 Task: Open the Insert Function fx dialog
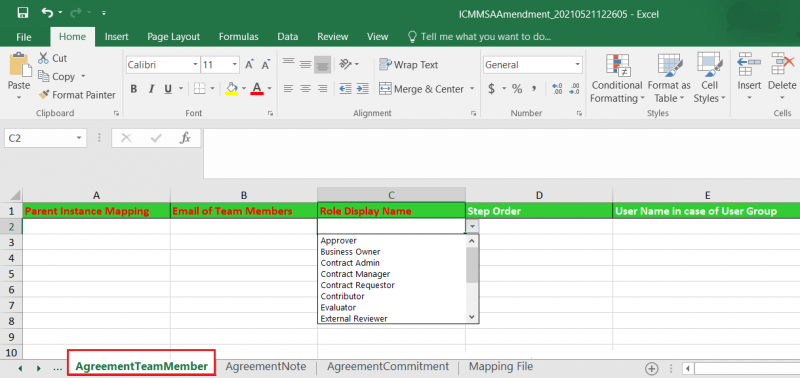point(185,138)
